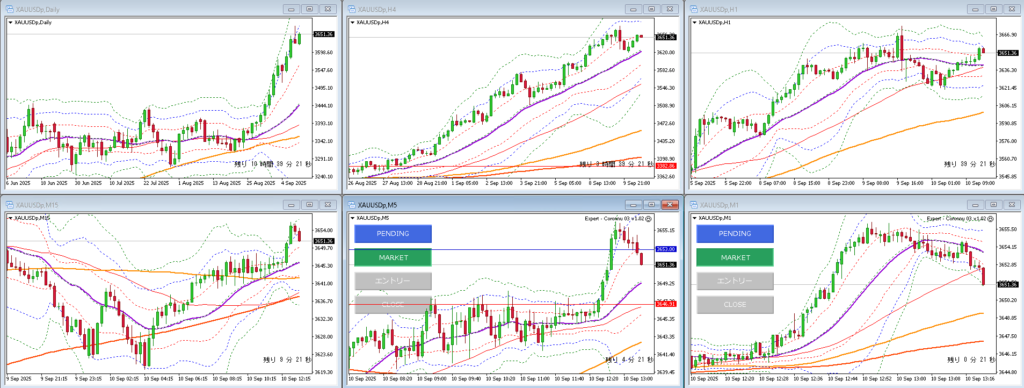The image size is (1024, 388).
Task: Minimize the XAUUSDp,M15 chart window
Action: pyautogui.click(x=292, y=205)
